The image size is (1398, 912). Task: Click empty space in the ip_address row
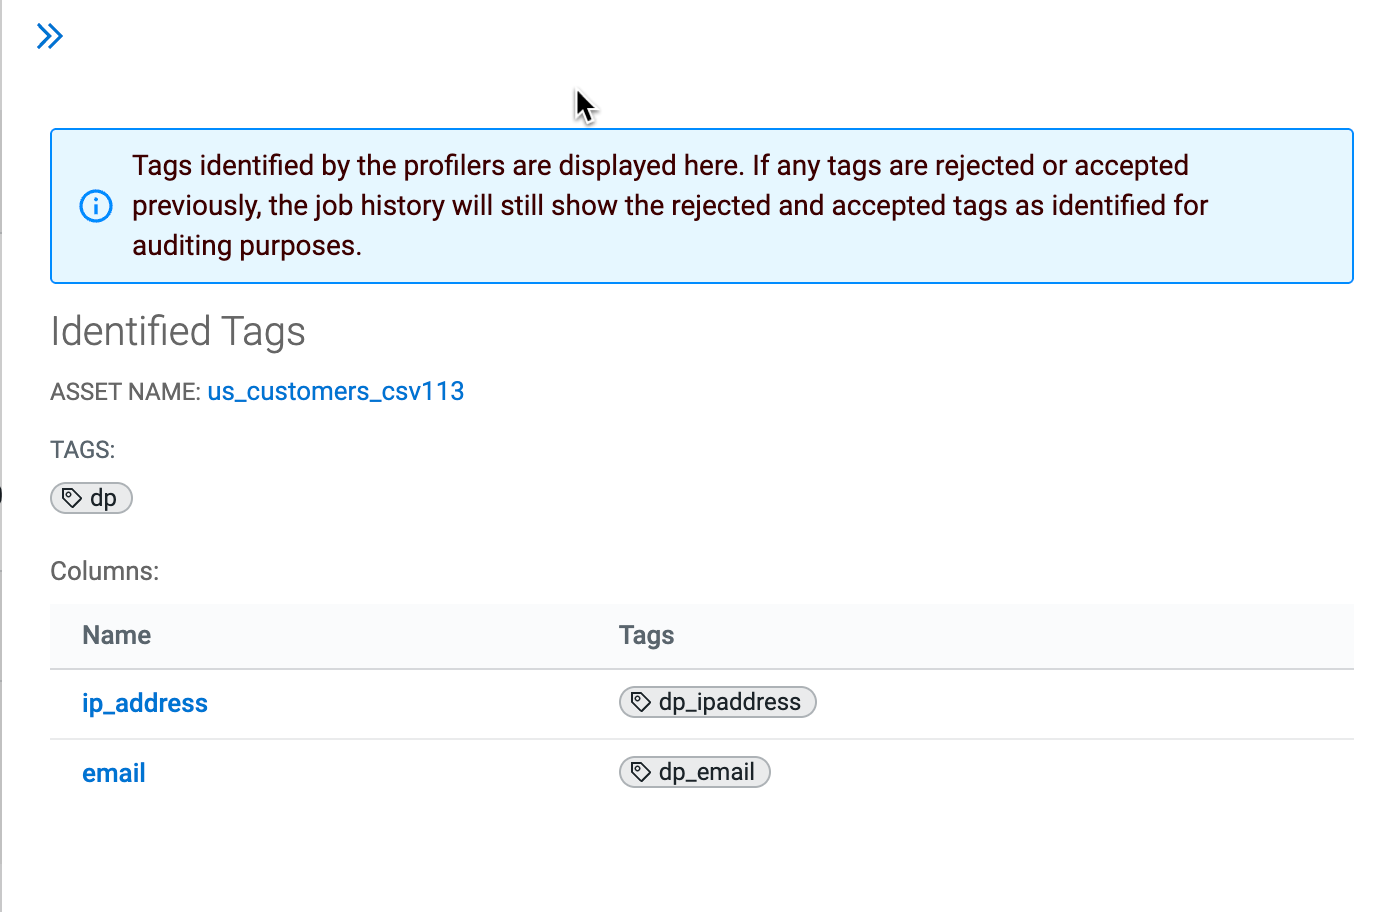pyautogui.click(x=1050, y=703)
